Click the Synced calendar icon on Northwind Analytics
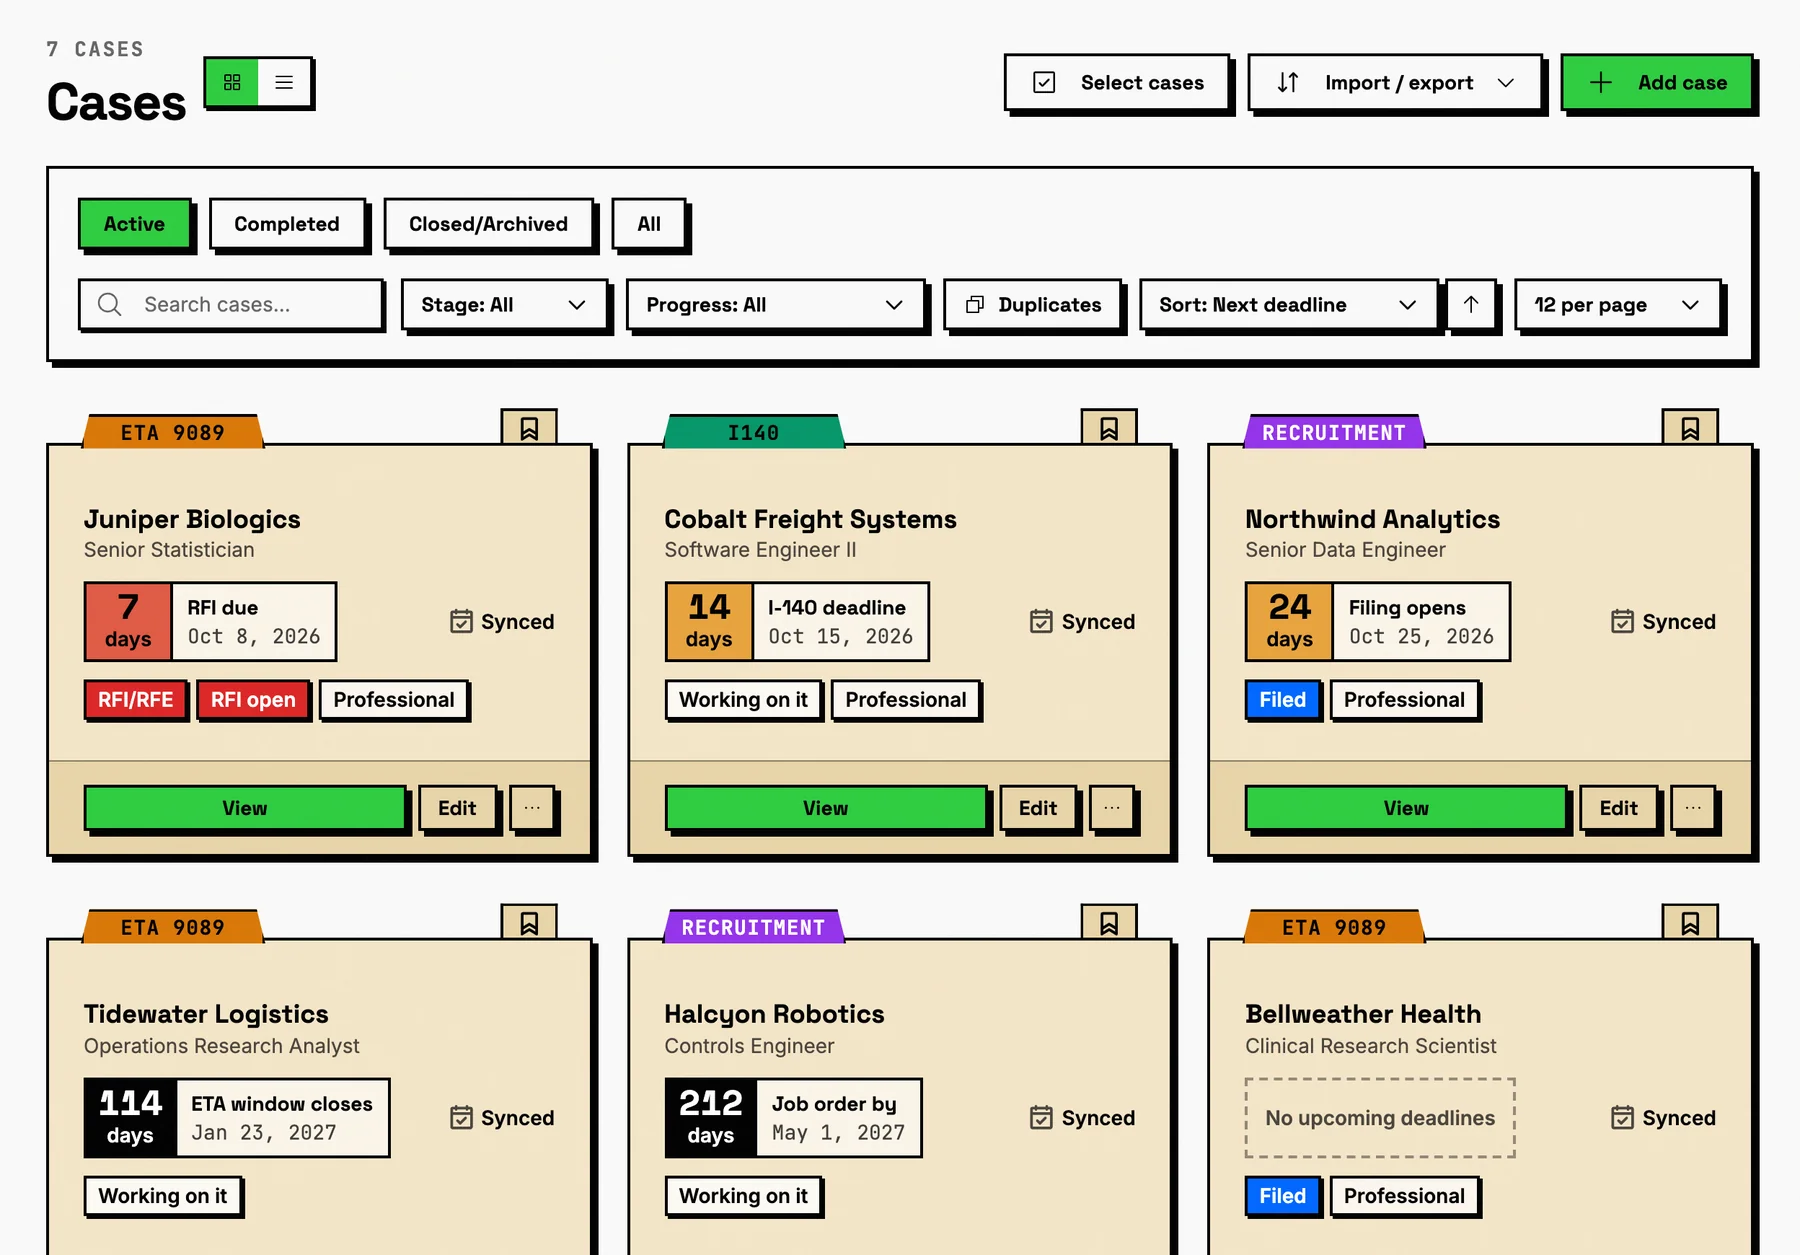The width and height of the screenshot is (1800, 1255). point(1622,621)
